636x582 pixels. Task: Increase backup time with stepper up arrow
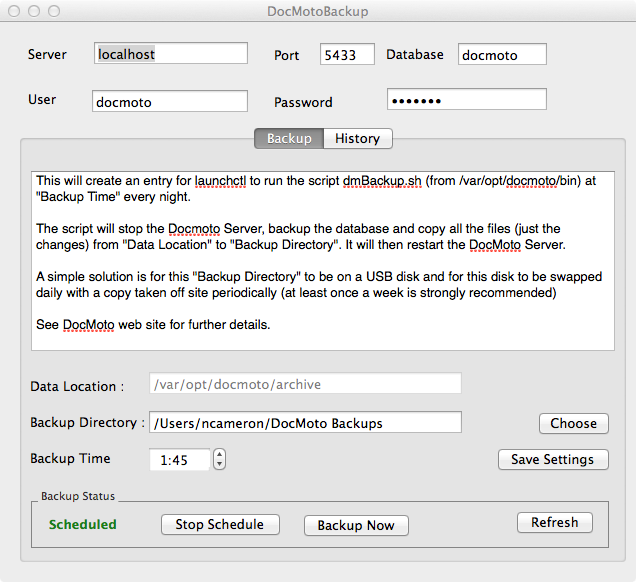coord(219,455)
